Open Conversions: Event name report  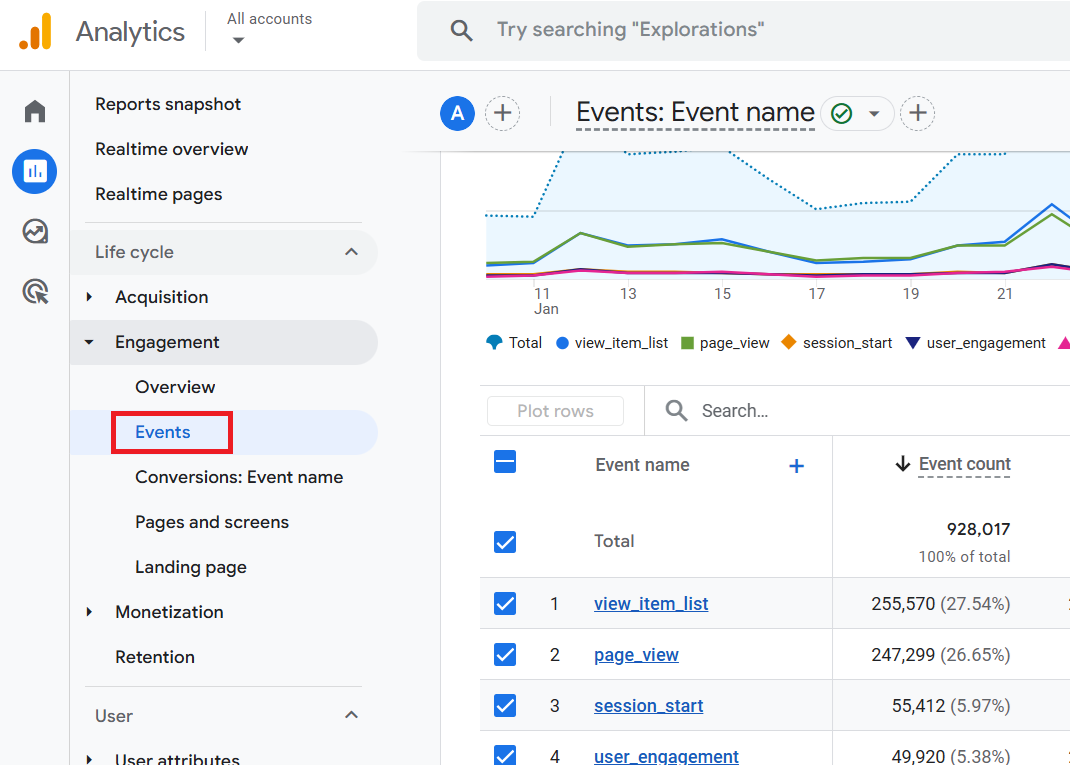tap(239, 477)
